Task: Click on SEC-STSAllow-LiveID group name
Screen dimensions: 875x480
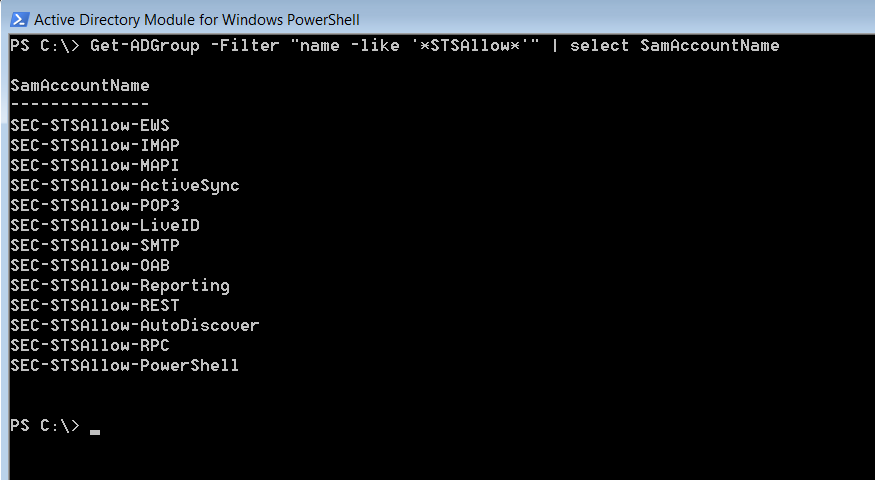Action: (x=105, y=225)
